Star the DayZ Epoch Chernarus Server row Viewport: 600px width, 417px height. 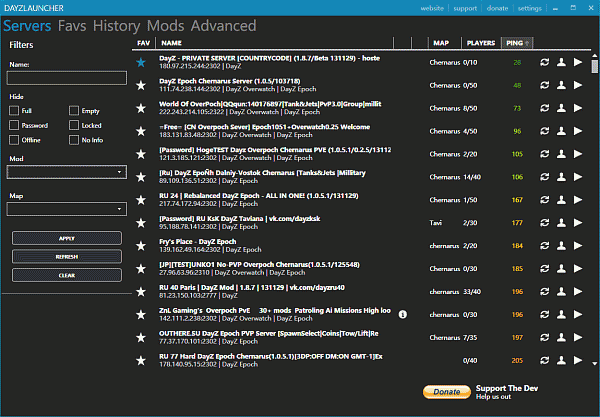141,85
